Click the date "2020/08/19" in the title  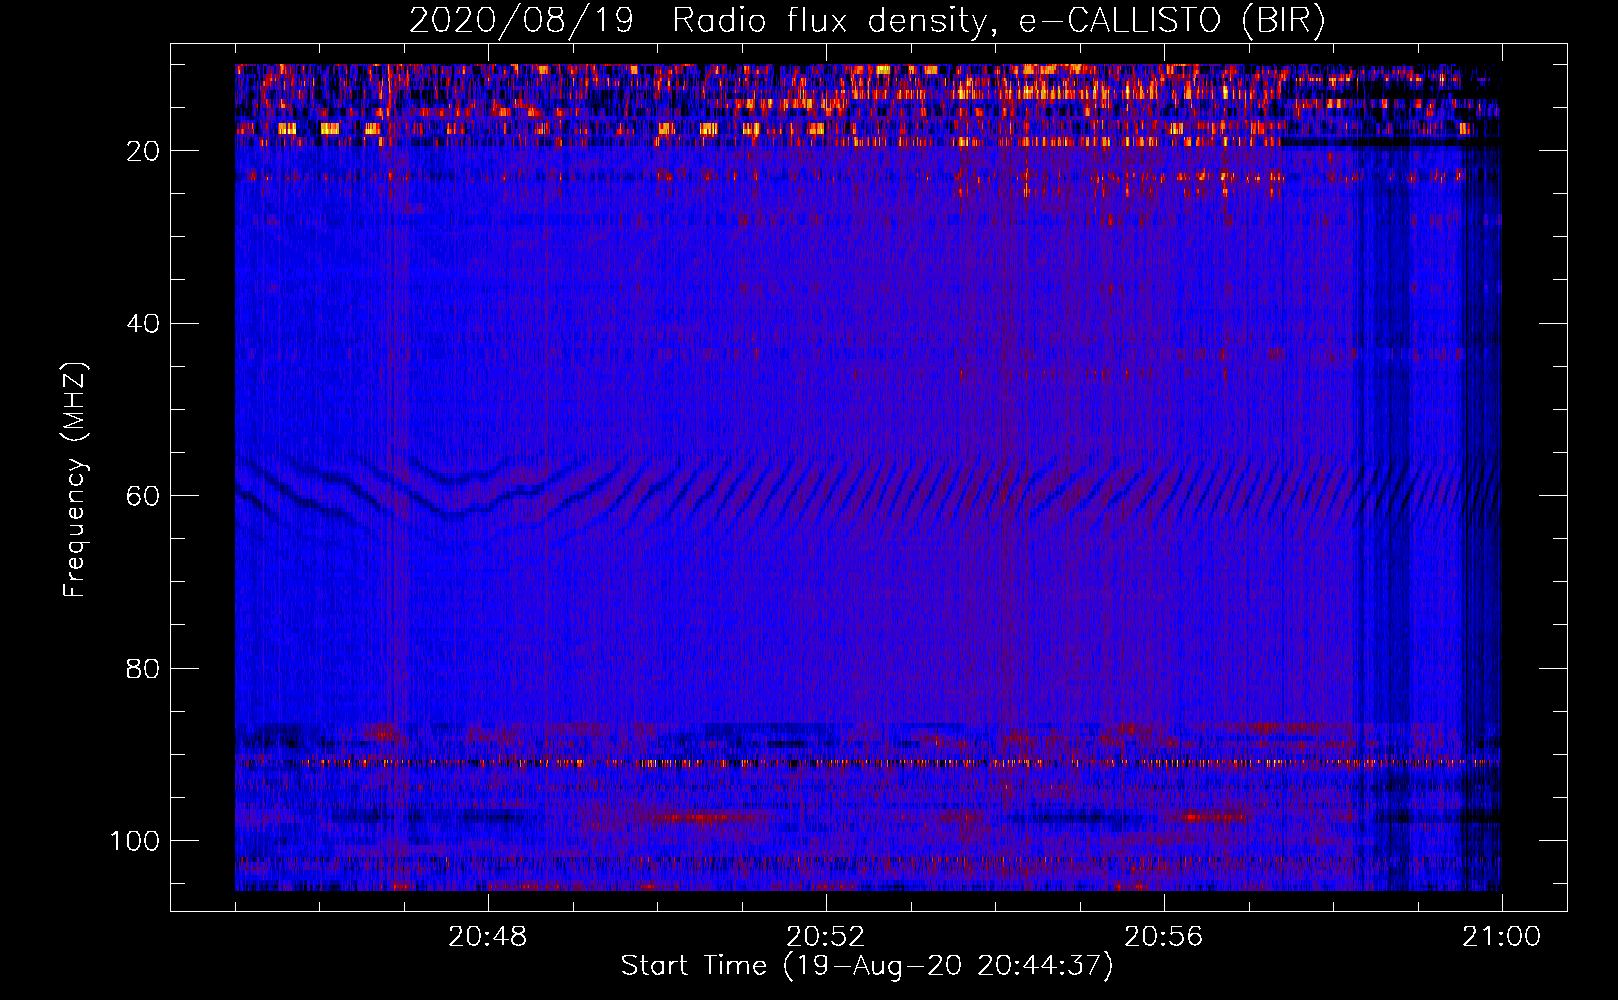[521, 21]
